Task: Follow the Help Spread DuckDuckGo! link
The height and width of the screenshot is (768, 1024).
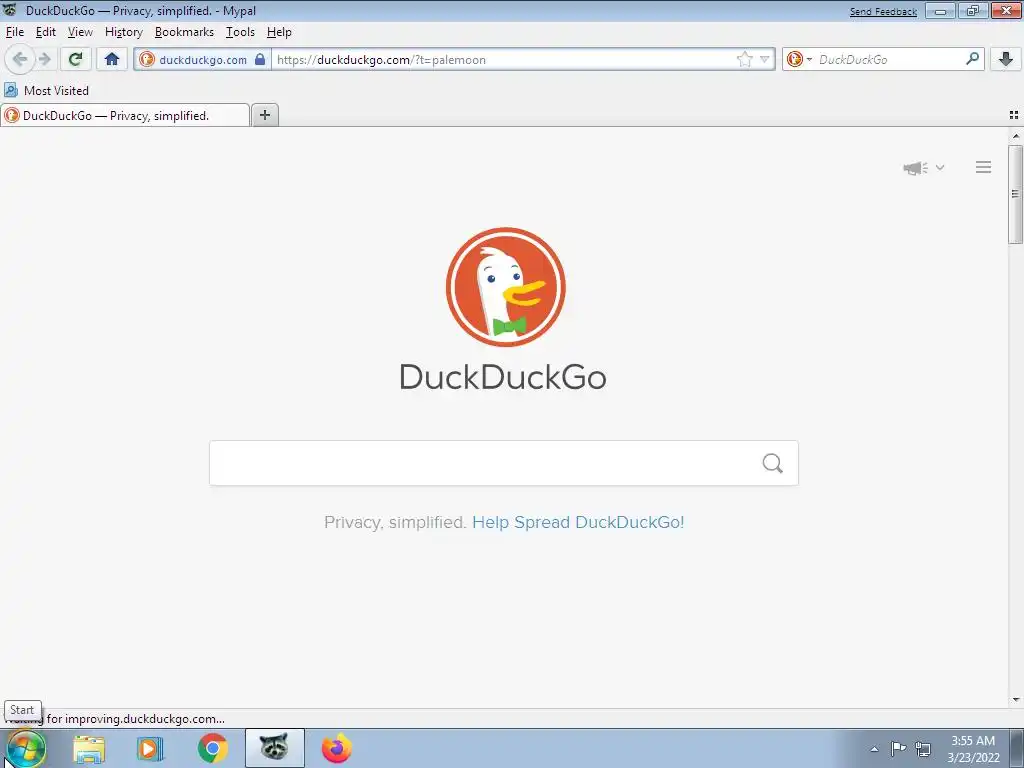Action: coord(578,522)
